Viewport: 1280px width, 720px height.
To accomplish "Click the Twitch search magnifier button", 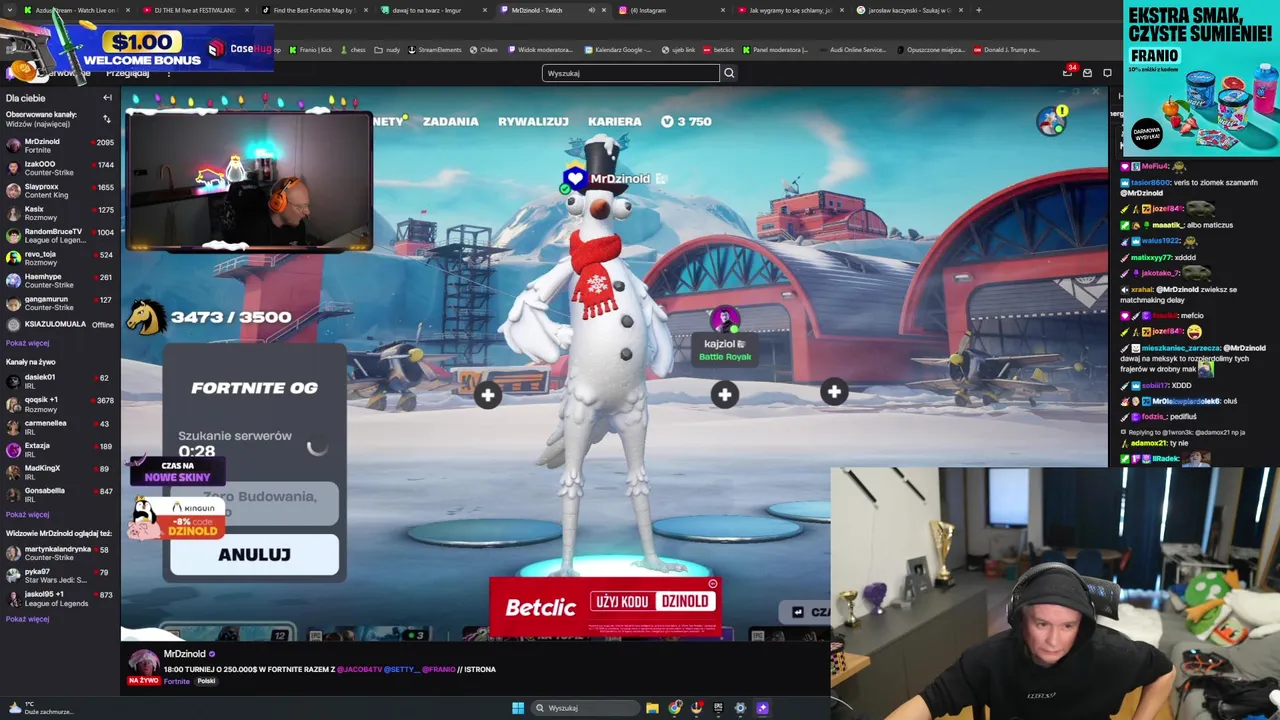I will click(x=729, y=73).
